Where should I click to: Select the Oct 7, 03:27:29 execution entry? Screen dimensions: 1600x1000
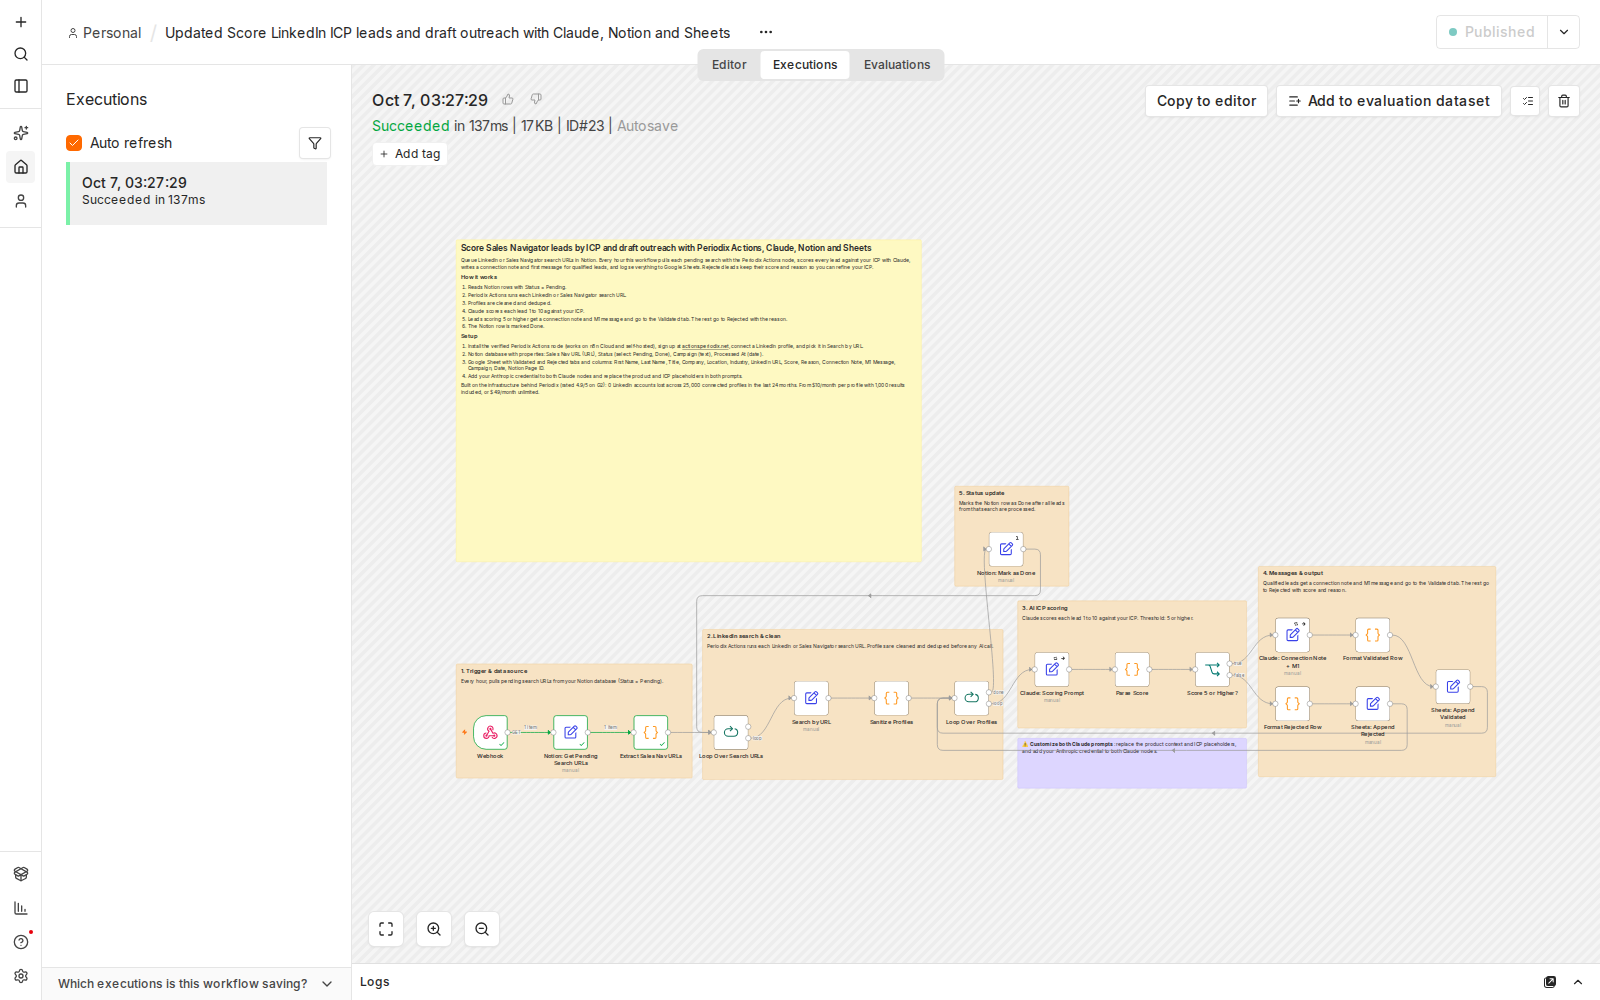point(196,193)
